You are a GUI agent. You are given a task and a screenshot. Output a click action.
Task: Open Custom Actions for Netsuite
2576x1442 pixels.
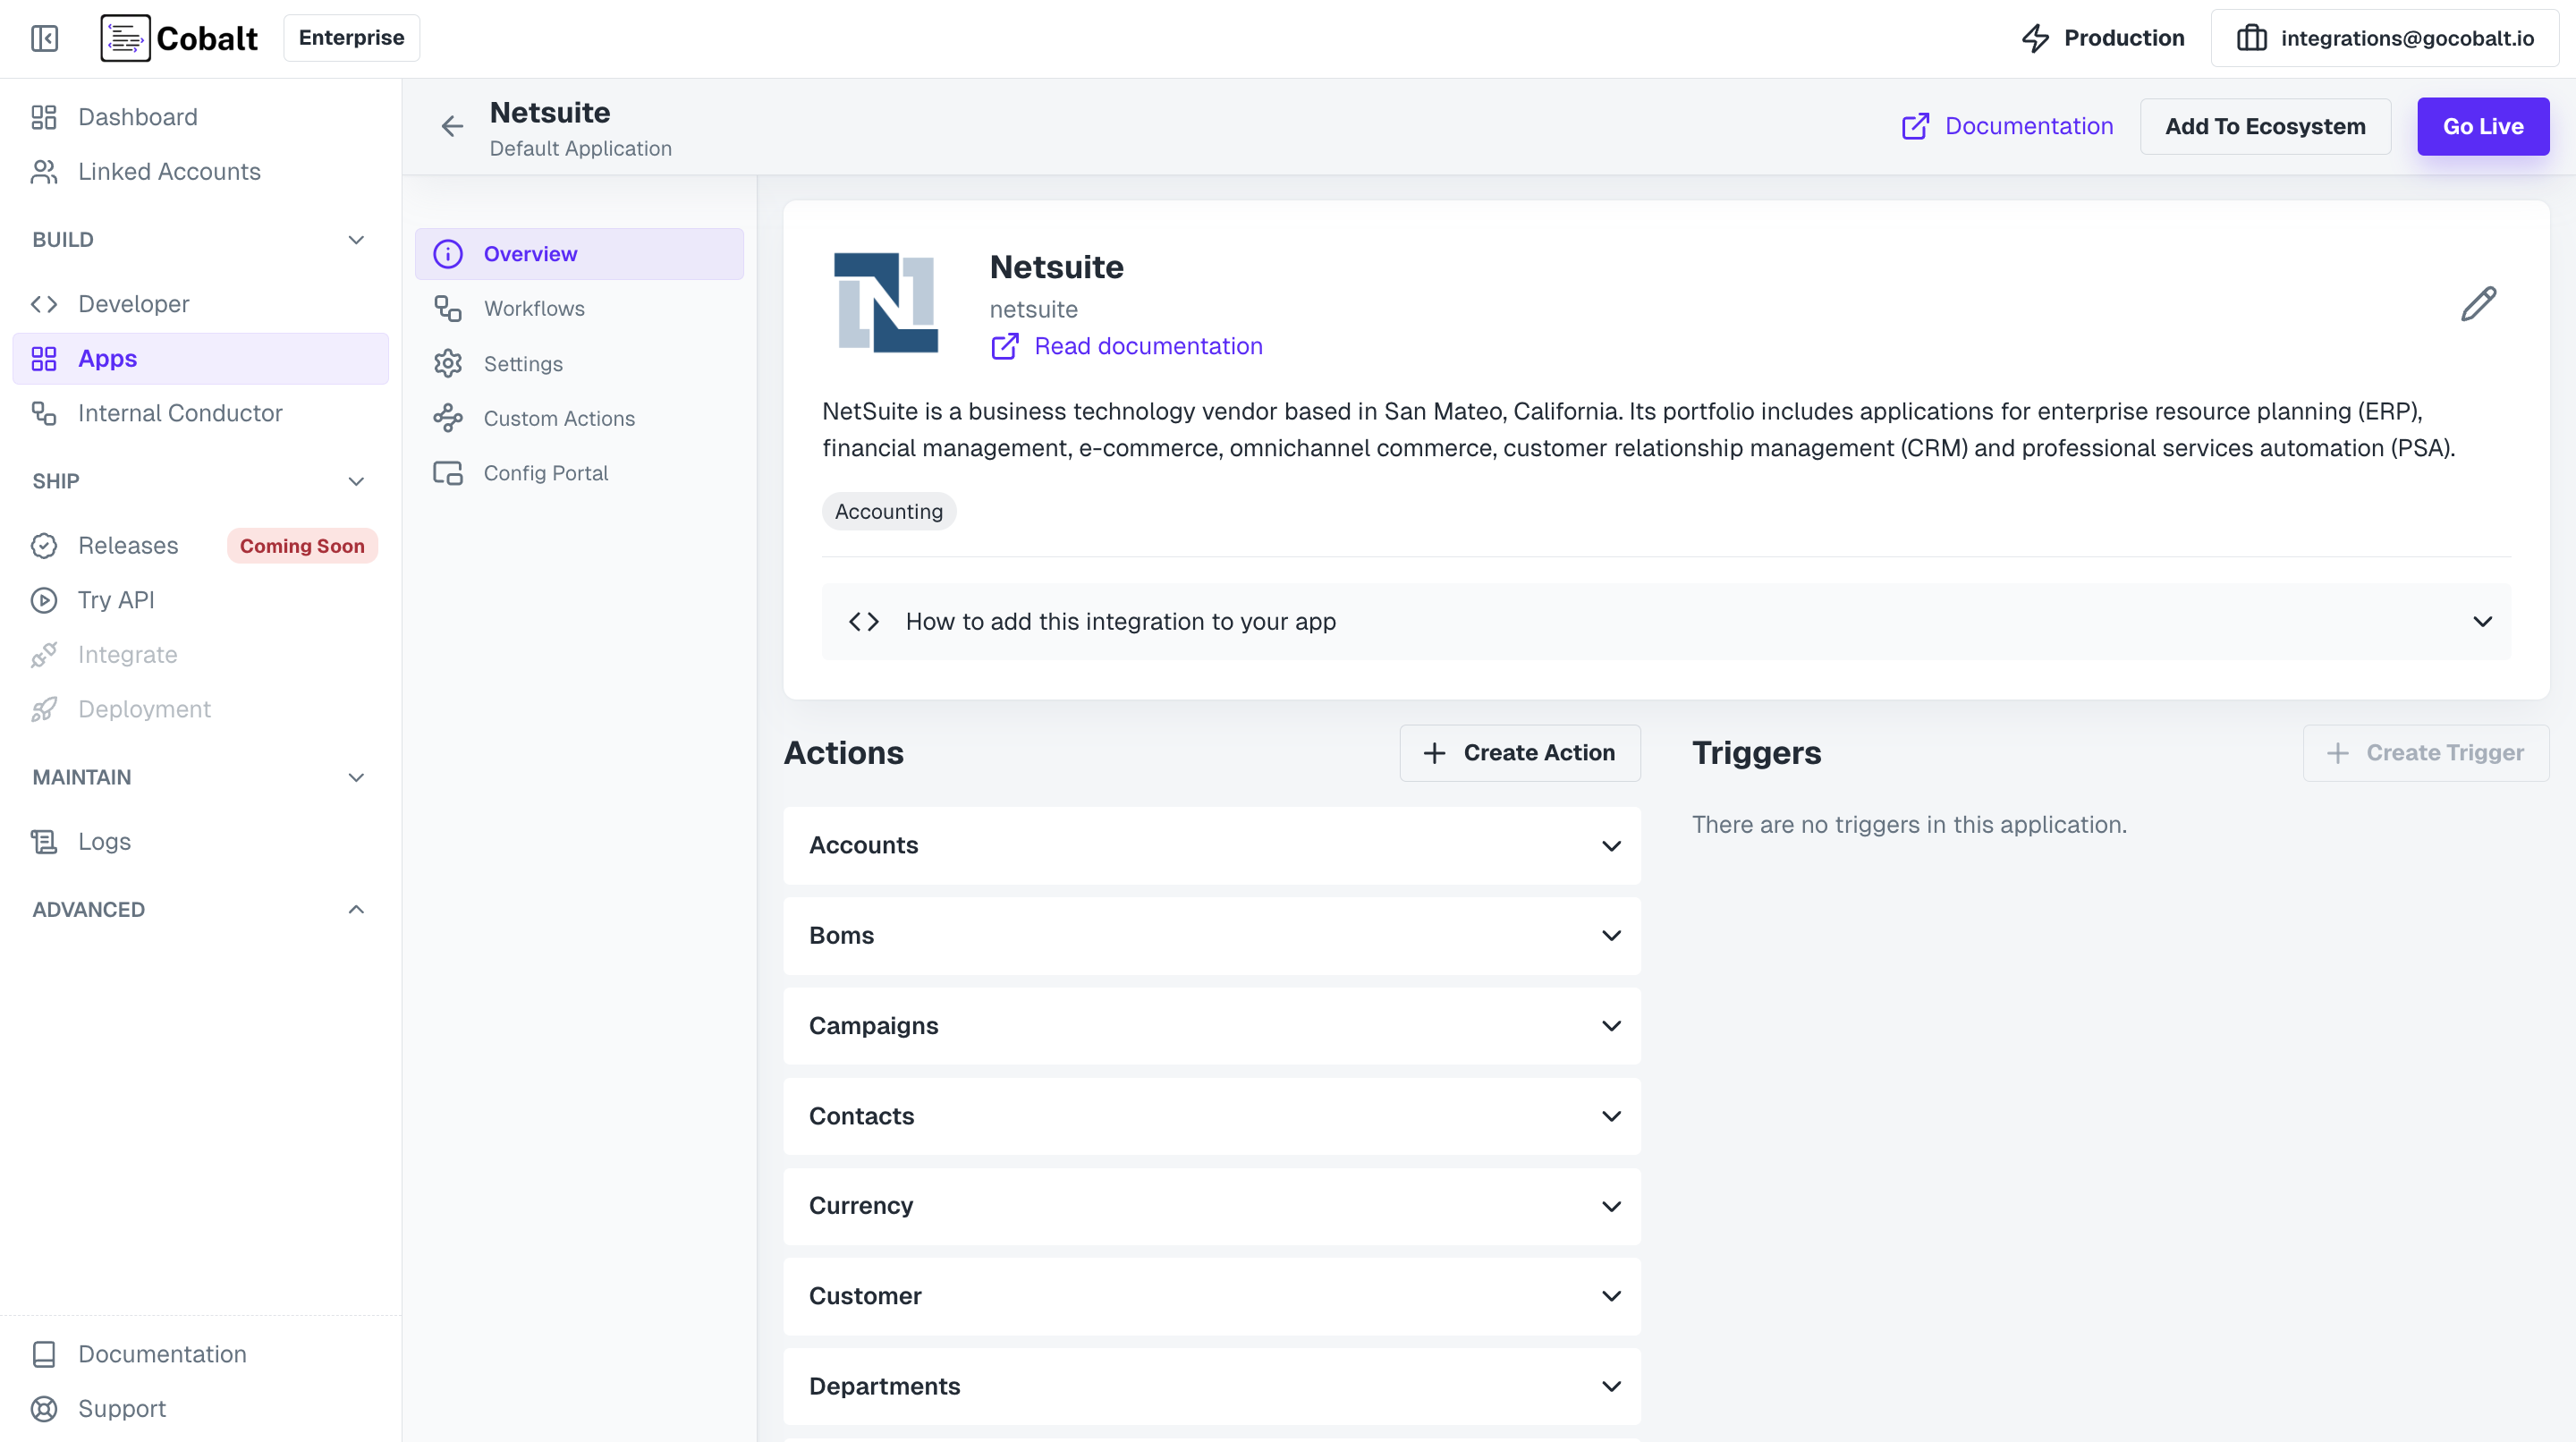pyautogui.click(x=558, y=418)
